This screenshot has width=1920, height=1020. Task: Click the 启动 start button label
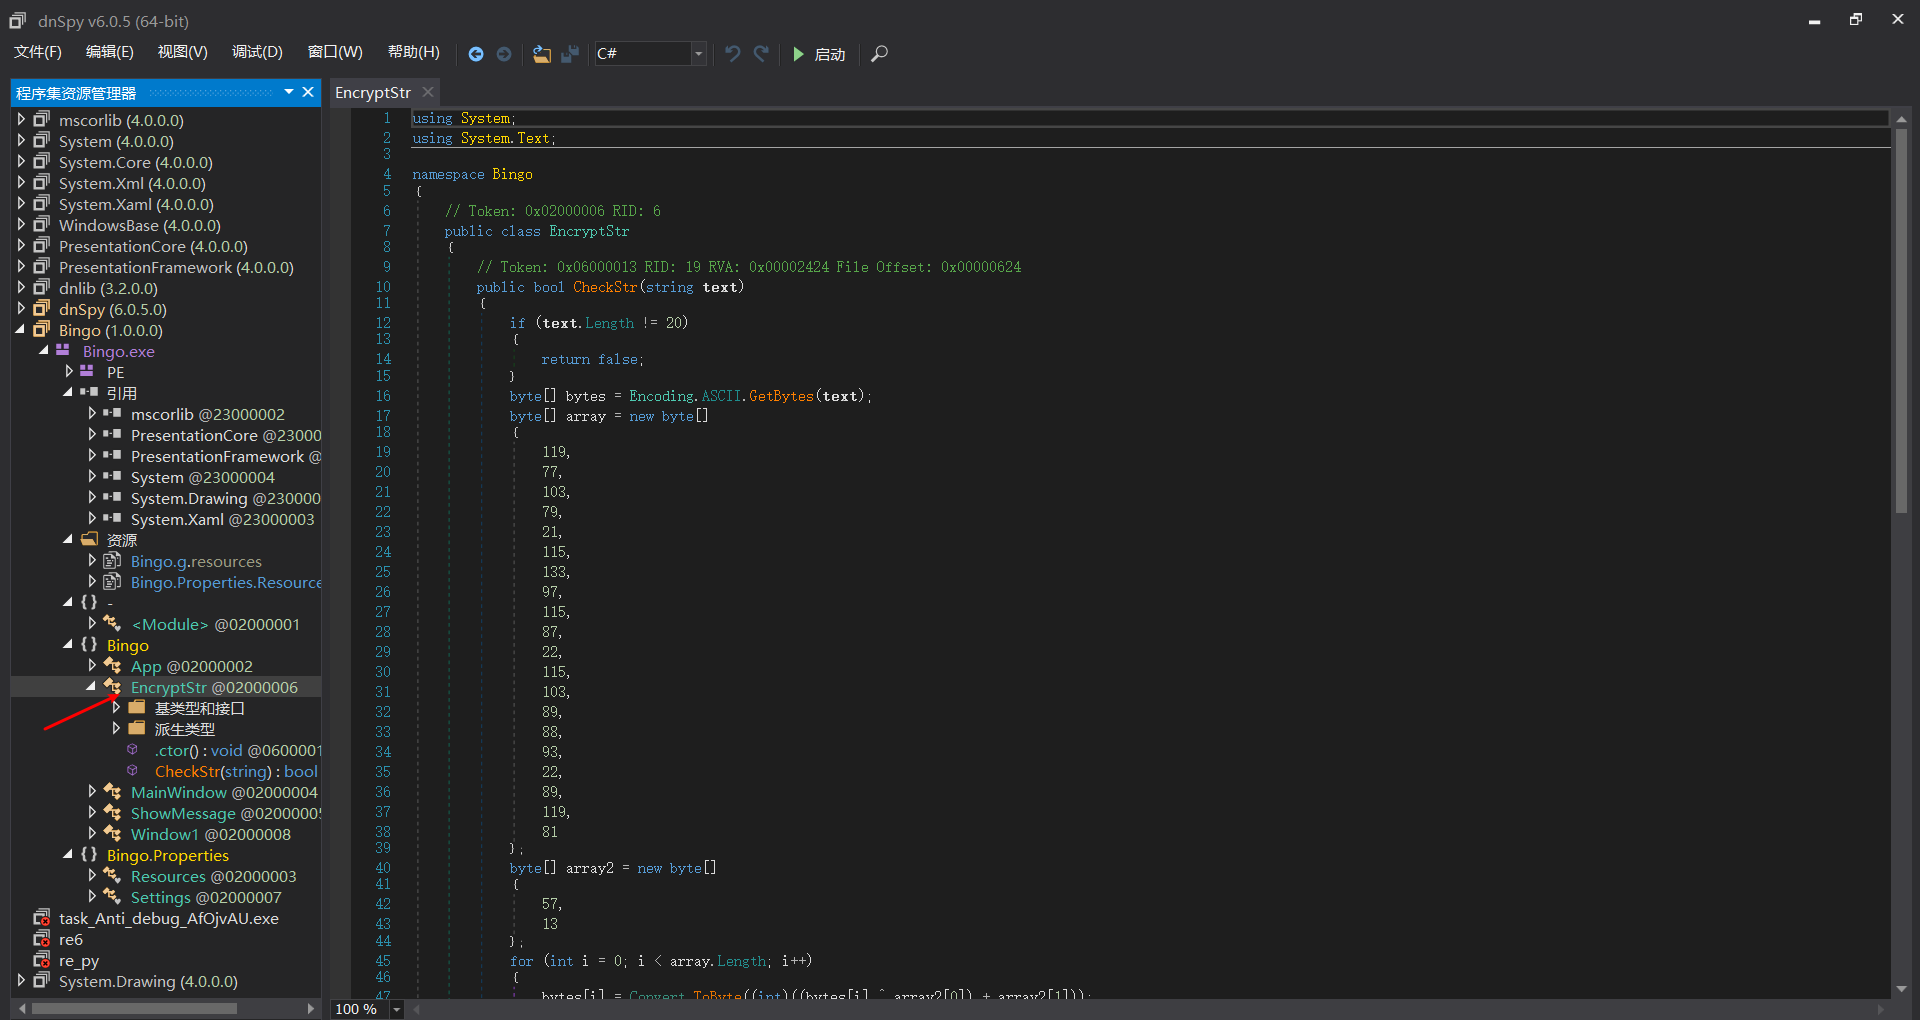click(830, 55)
